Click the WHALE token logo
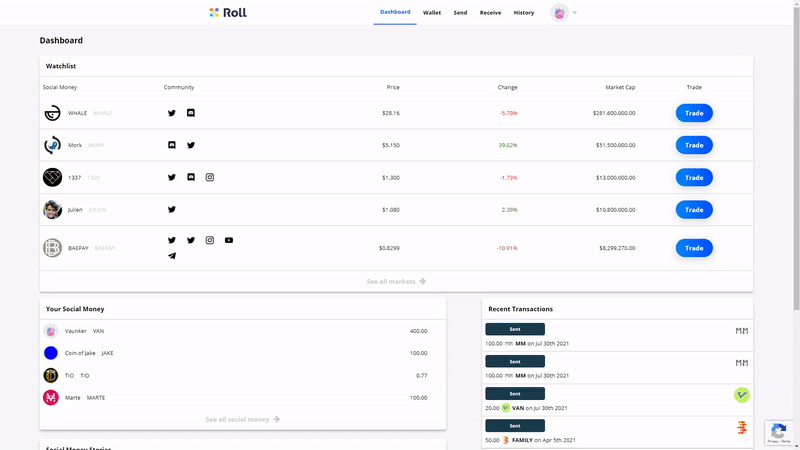The width and height of the screenshot is (800, 450). [x=52, y=113]
